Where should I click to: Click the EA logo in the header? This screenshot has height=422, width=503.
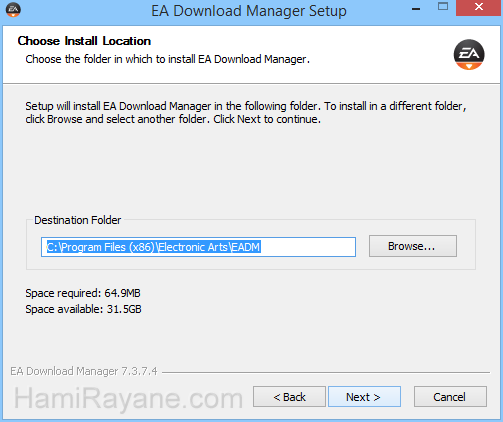click(x=469, y=55)
